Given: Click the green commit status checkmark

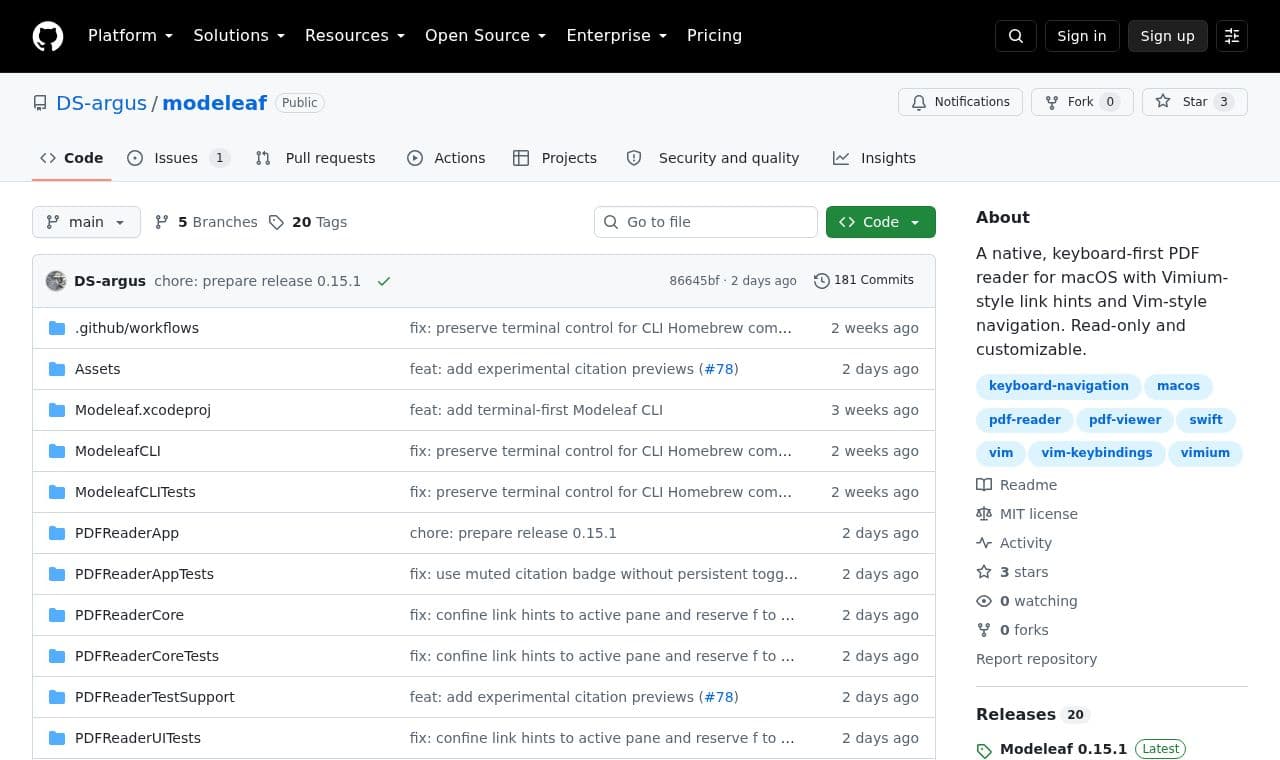Looking at the screenshot, I should pos(384,281).
